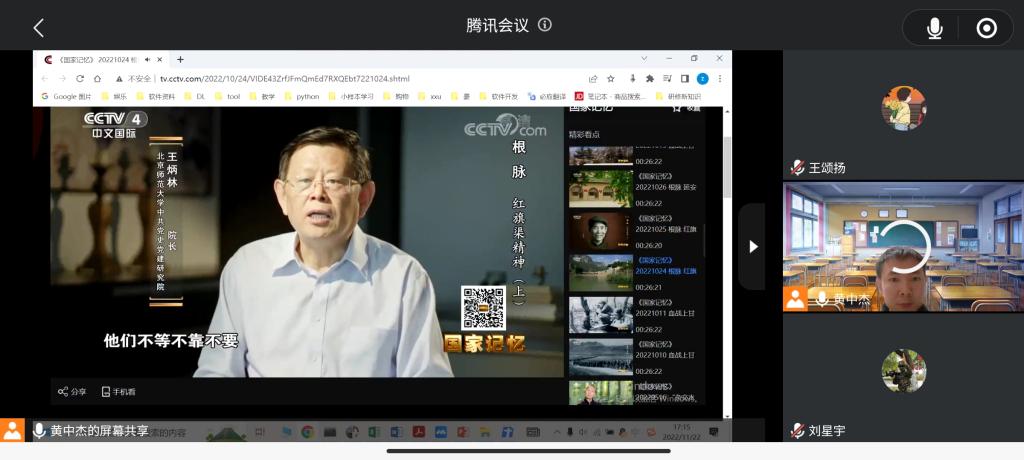This screenshot has height=460, width=1024.
Task: Play the 20221010 血战上甘 episode
Action: [632, 357]
